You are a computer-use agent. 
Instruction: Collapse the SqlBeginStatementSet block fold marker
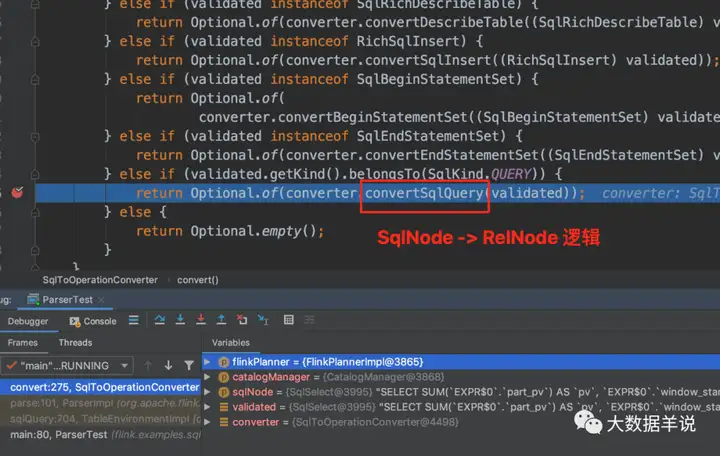(35, 79)
